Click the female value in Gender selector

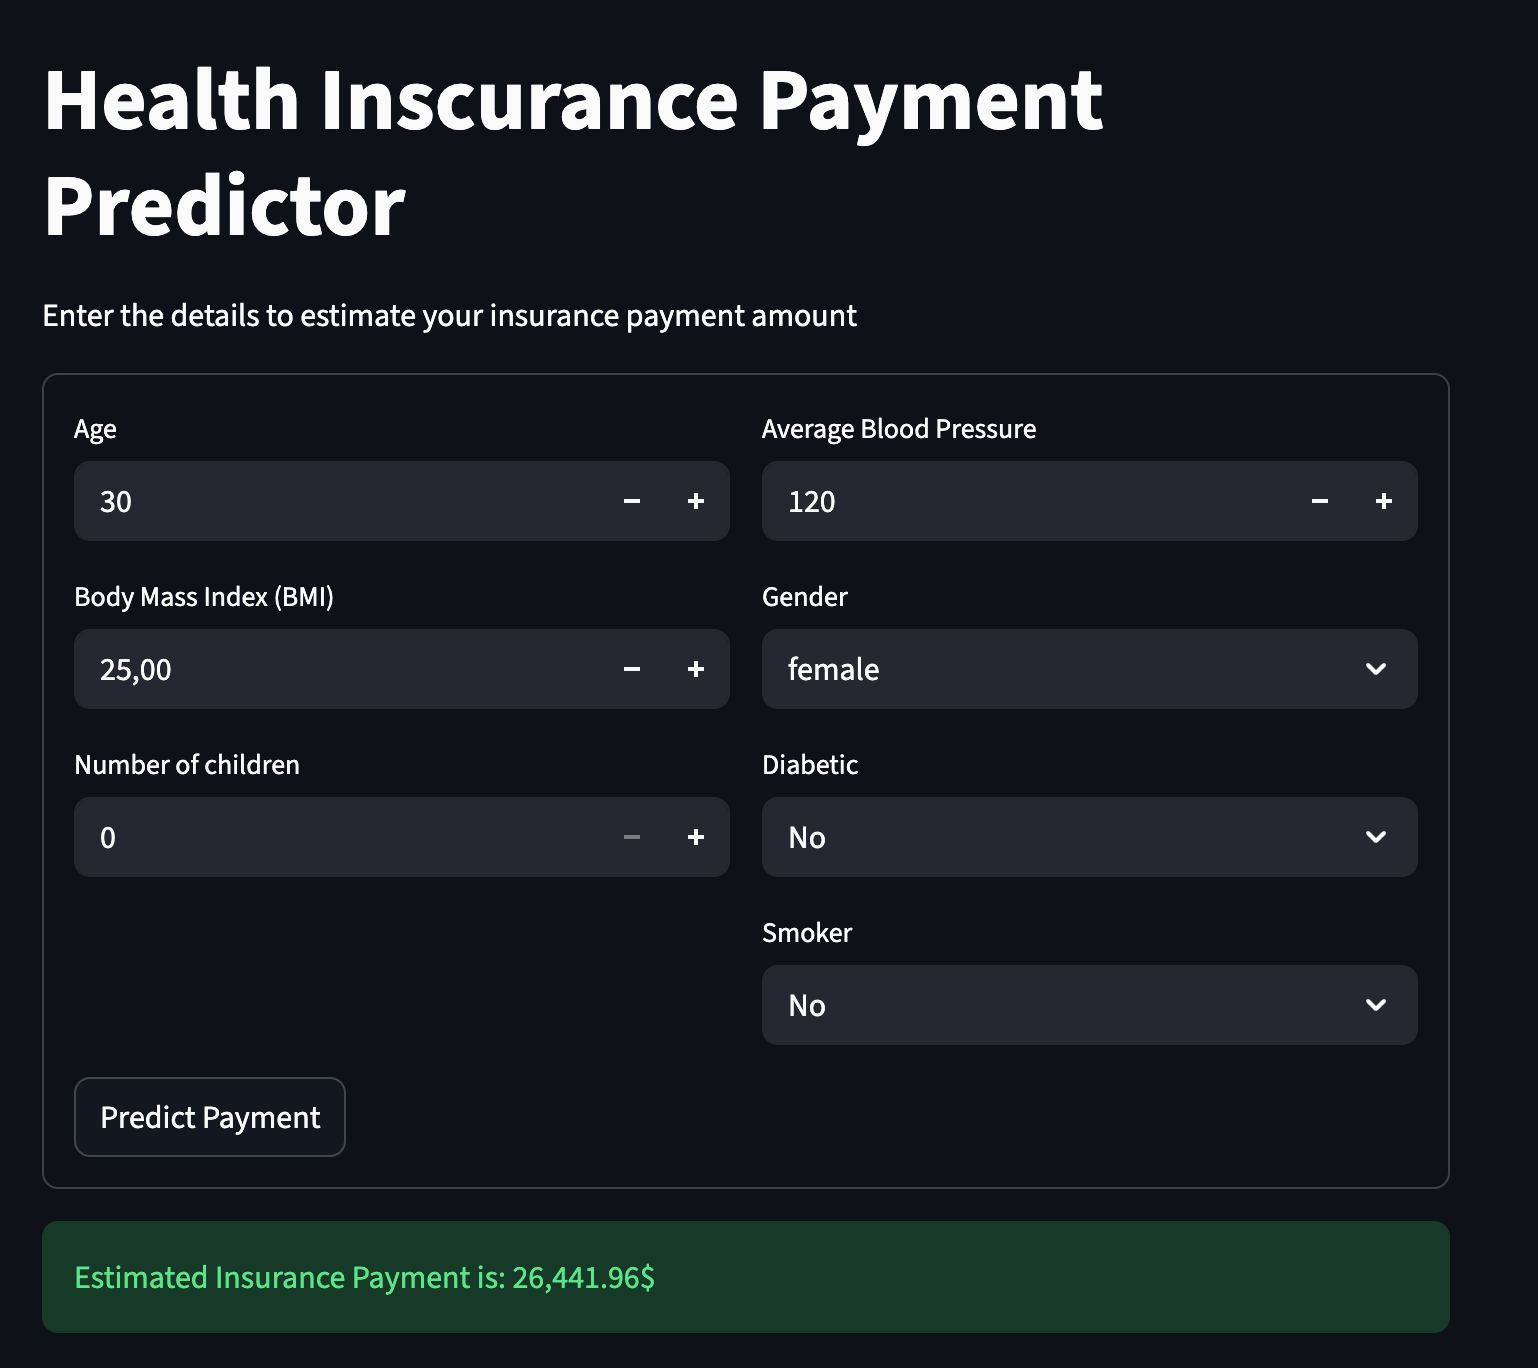833,669
